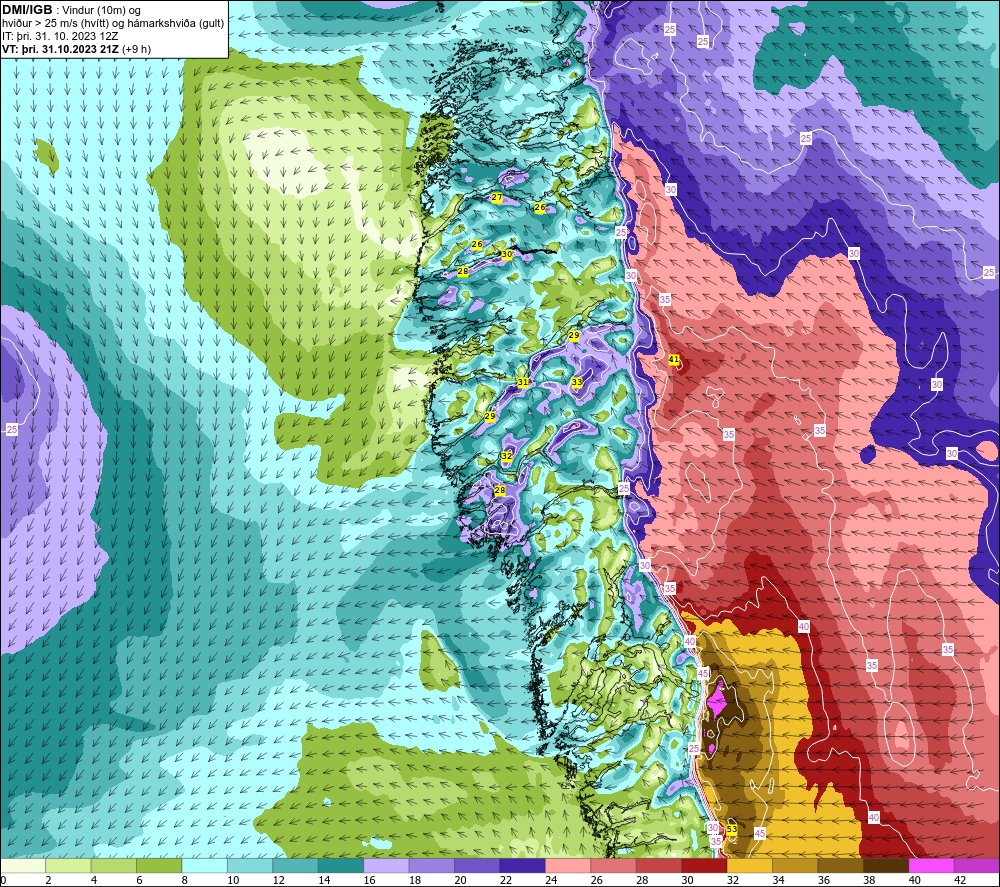This screenshot has width=1000, height=887.
Task: Click the yellow gust label 30
Action: (506, 254)
